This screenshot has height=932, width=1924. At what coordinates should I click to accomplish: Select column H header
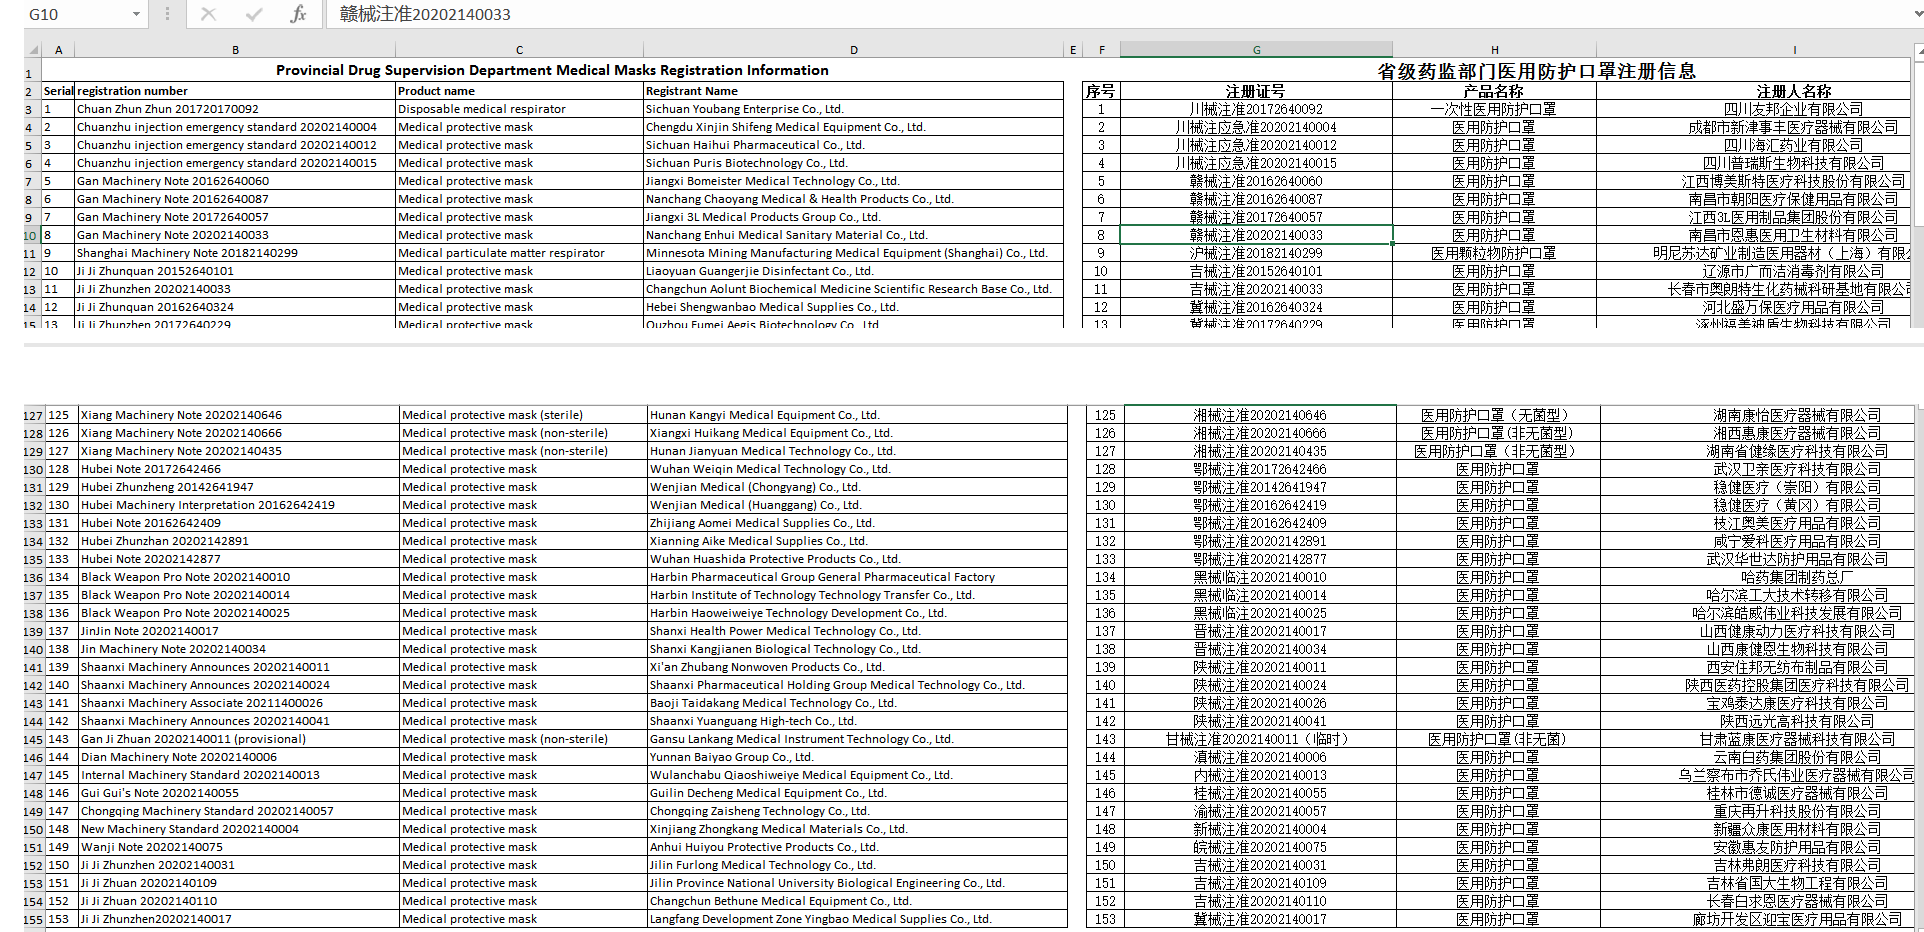click(x=1494, y=50)
